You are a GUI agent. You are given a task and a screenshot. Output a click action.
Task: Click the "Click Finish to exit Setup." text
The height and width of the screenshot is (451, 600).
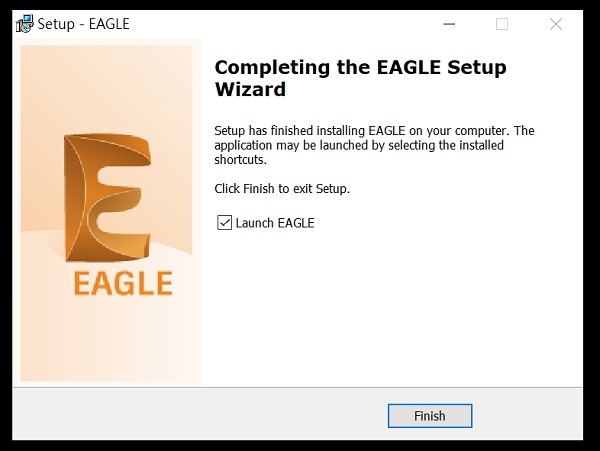pyautogui.click(x=282, y=188)
